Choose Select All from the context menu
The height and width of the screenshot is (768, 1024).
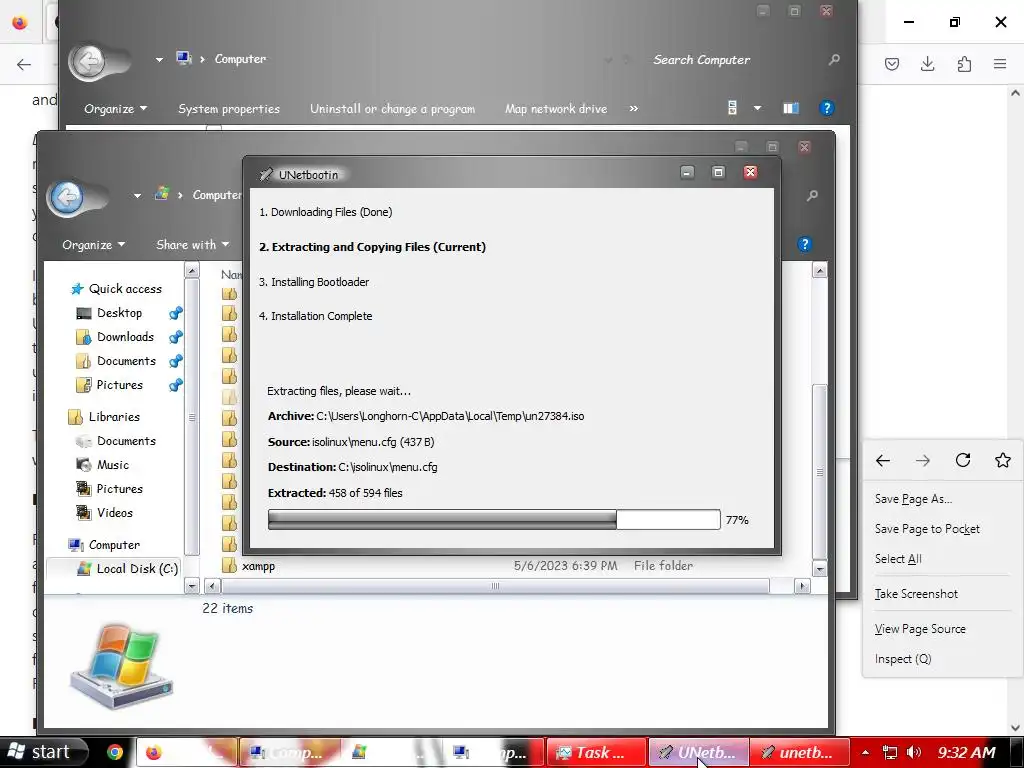[x=898, y=559]
